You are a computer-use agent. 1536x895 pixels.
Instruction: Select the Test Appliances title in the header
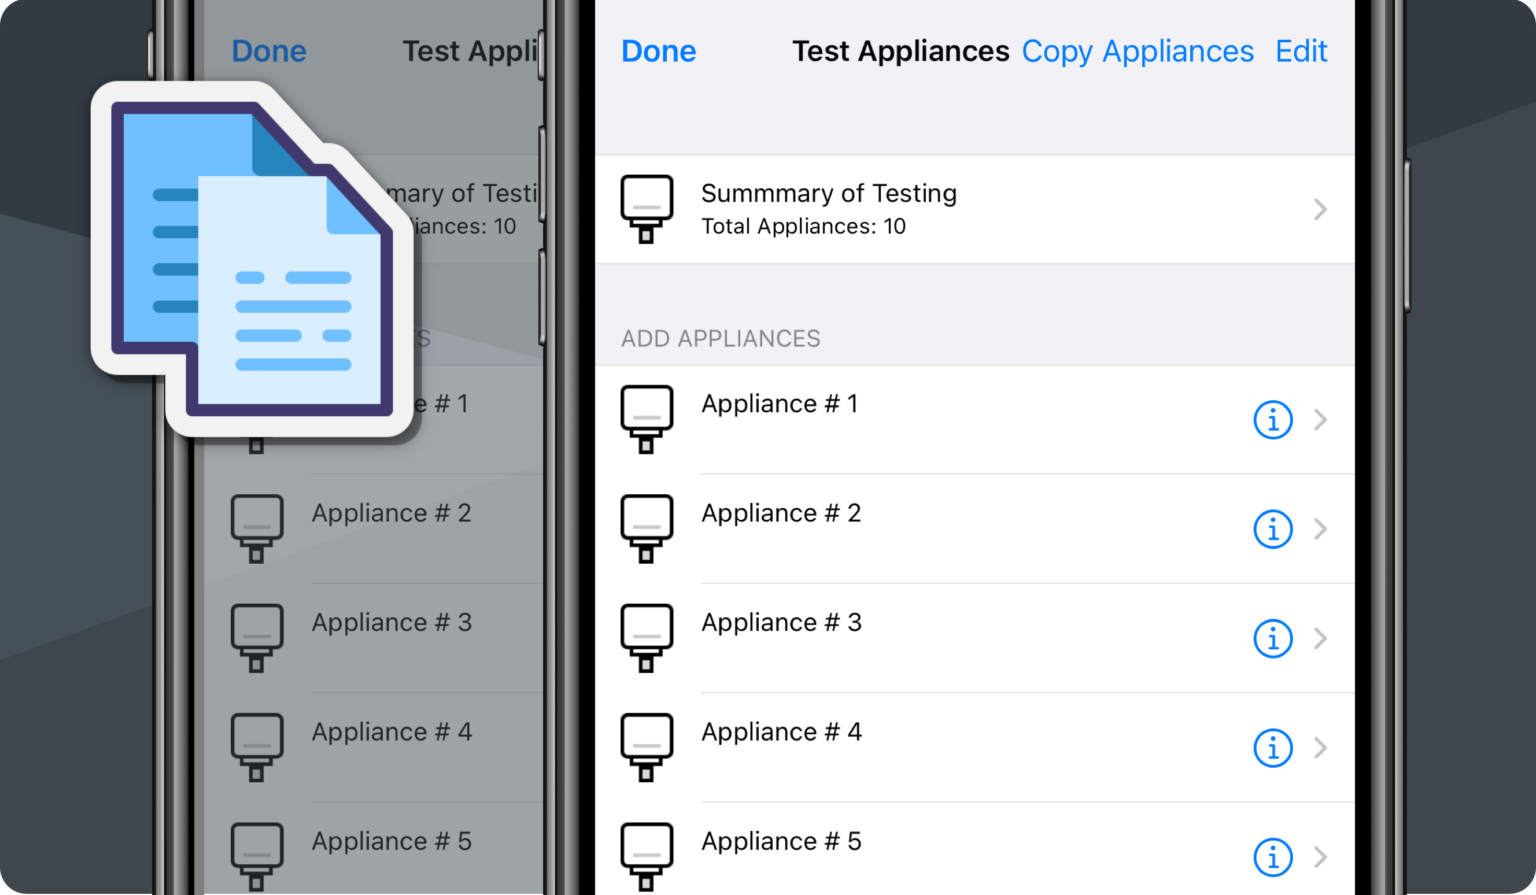(899, 51)
